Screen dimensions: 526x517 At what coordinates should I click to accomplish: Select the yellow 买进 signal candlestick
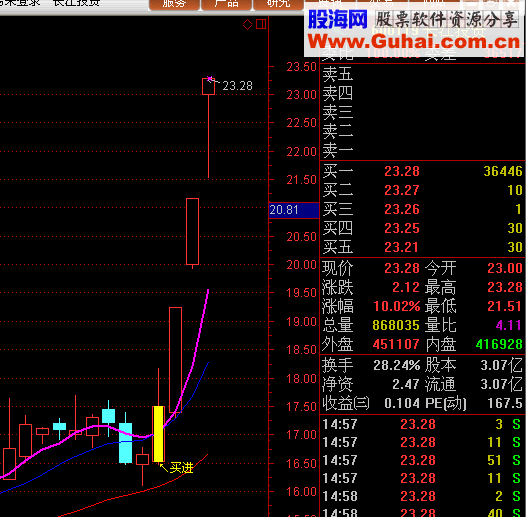tap(158, 434)
